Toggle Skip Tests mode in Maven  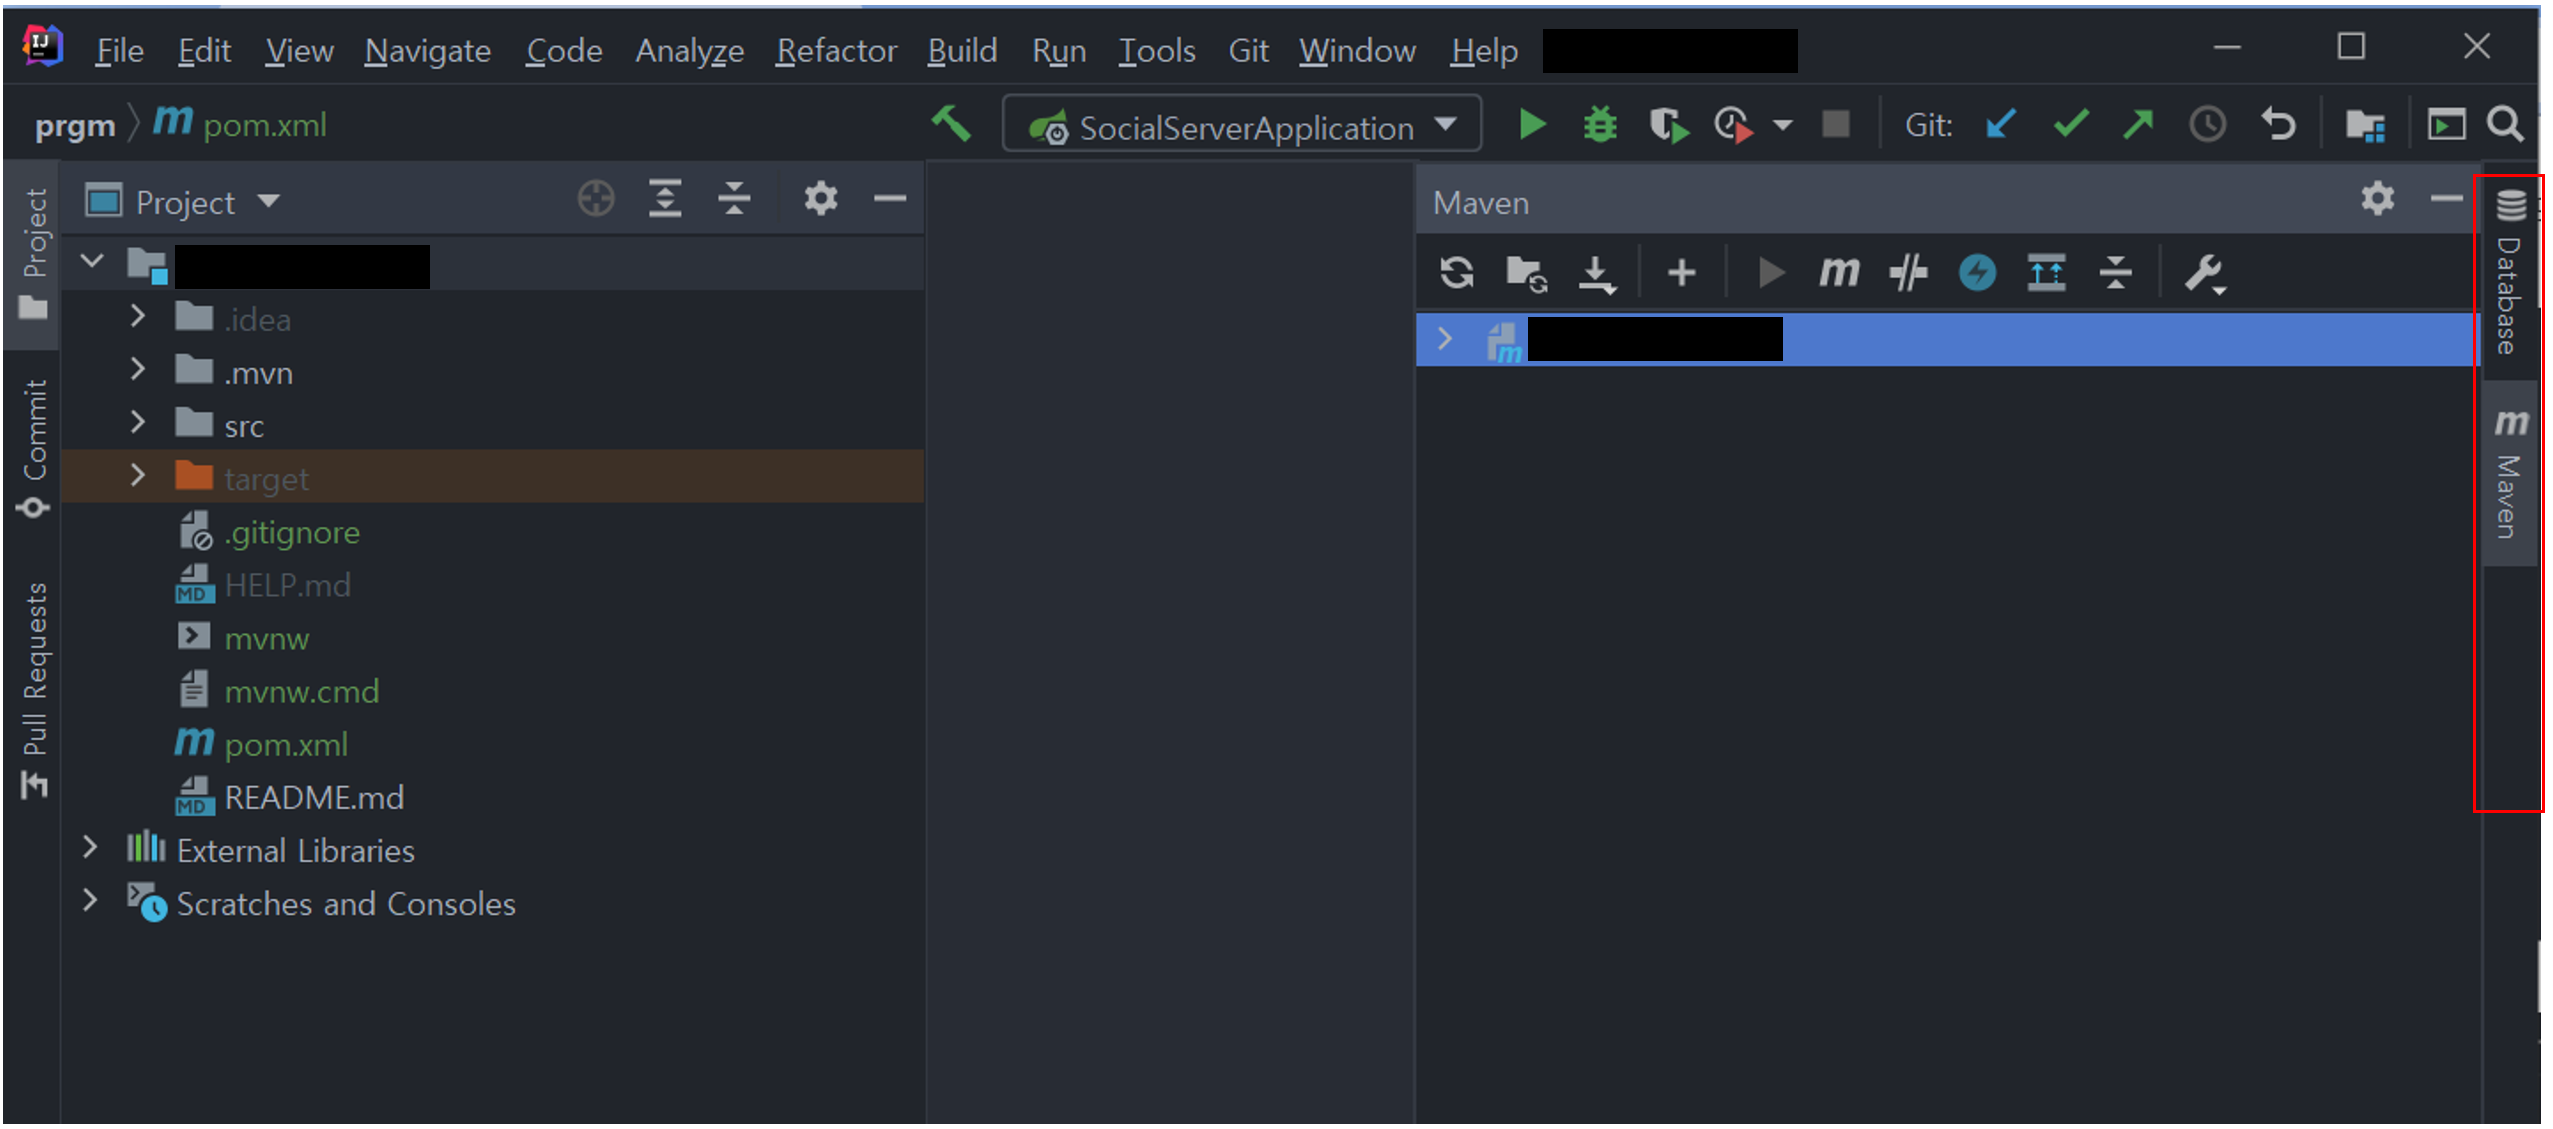coord(1976,272)
